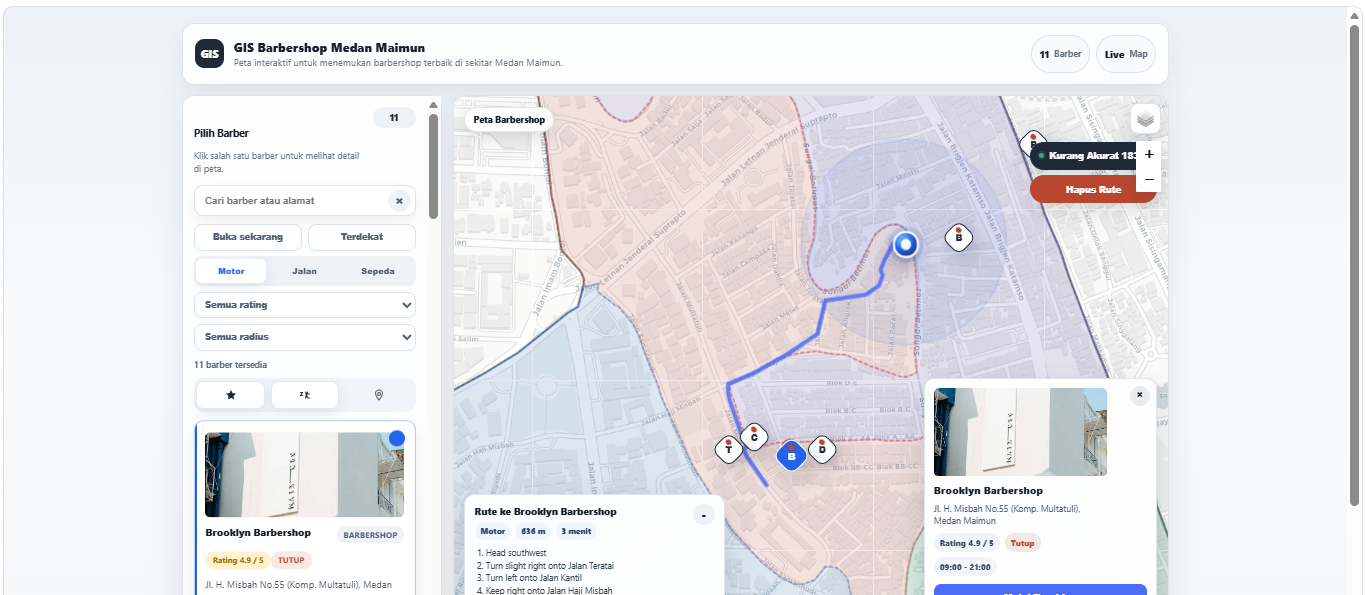Open the Brooklyn Barbershop card photo in sidebar
Screen dimensions: 1365x595
[305, 475]
